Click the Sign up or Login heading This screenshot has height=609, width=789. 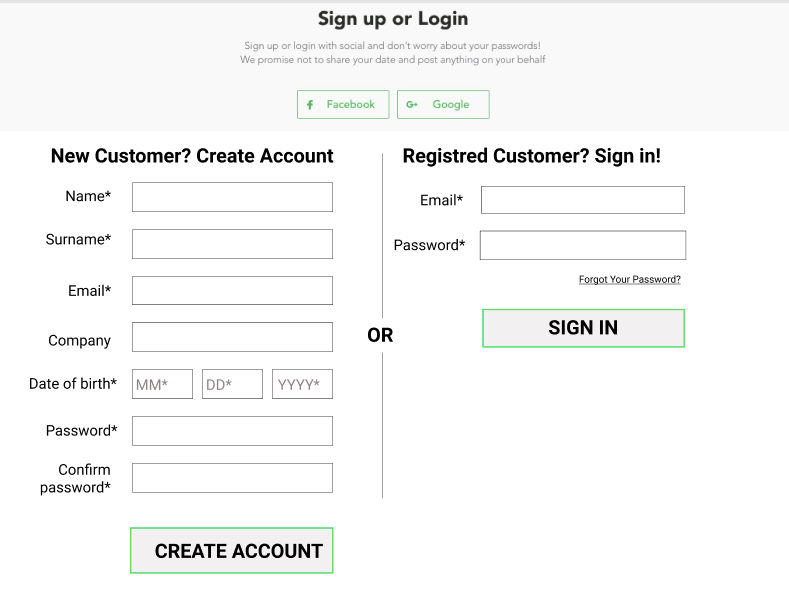pos(393,19)
